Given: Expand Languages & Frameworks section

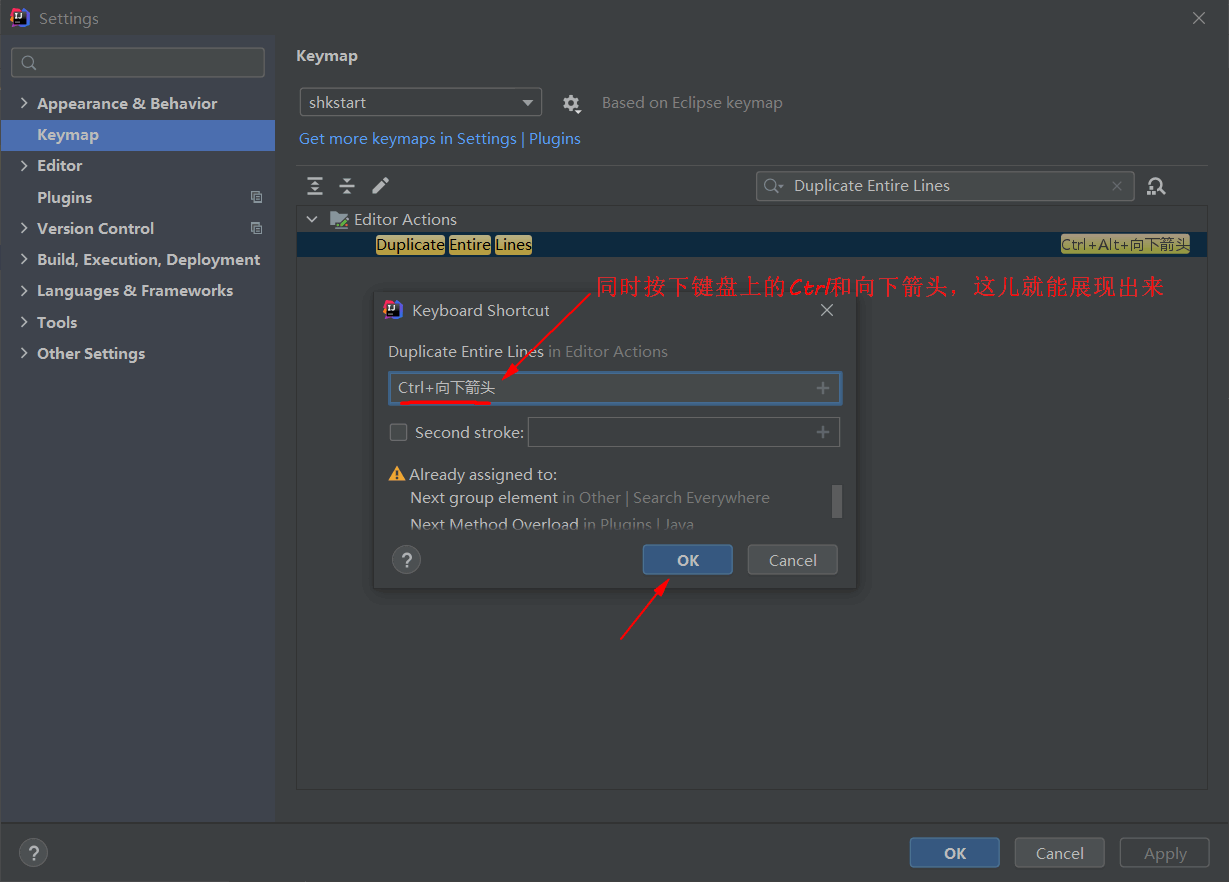Looking at the screenshot, I should tap(24, 291).
